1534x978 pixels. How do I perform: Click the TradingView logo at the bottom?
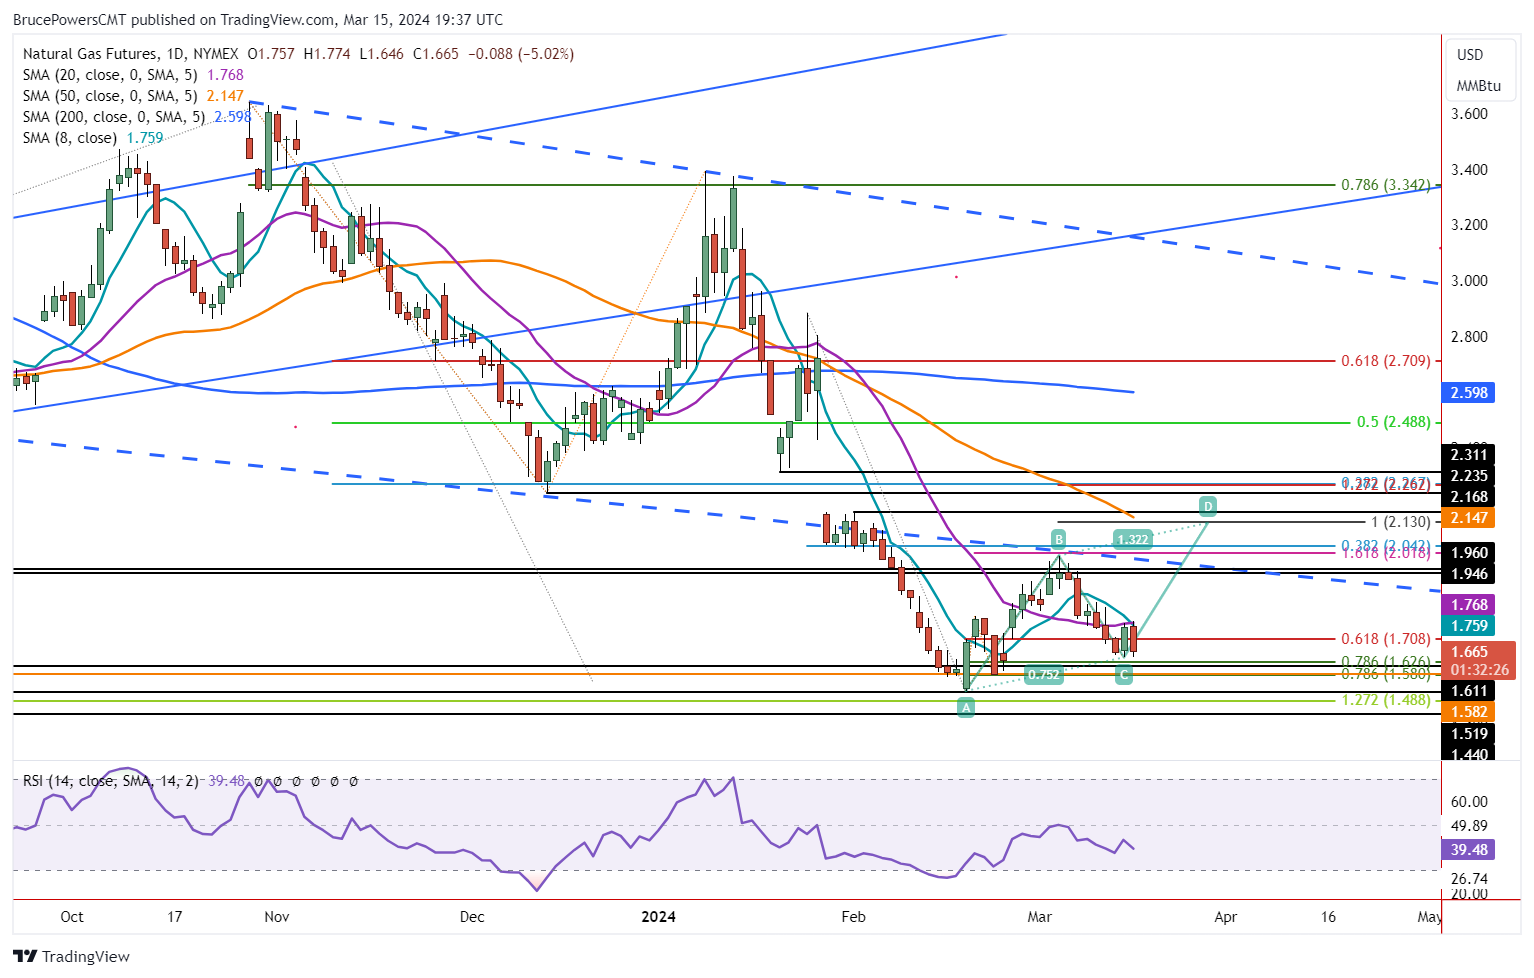tap(71, 956)
